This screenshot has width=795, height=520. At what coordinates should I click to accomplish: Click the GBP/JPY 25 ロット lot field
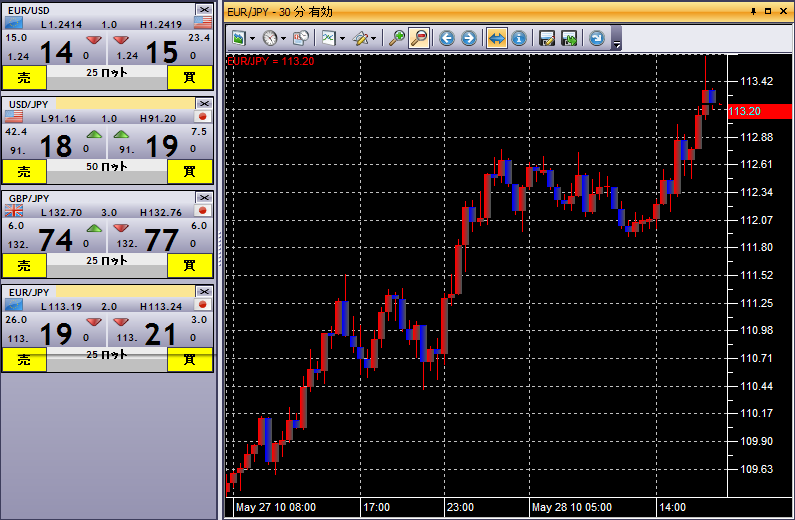[x=106, y=261]
